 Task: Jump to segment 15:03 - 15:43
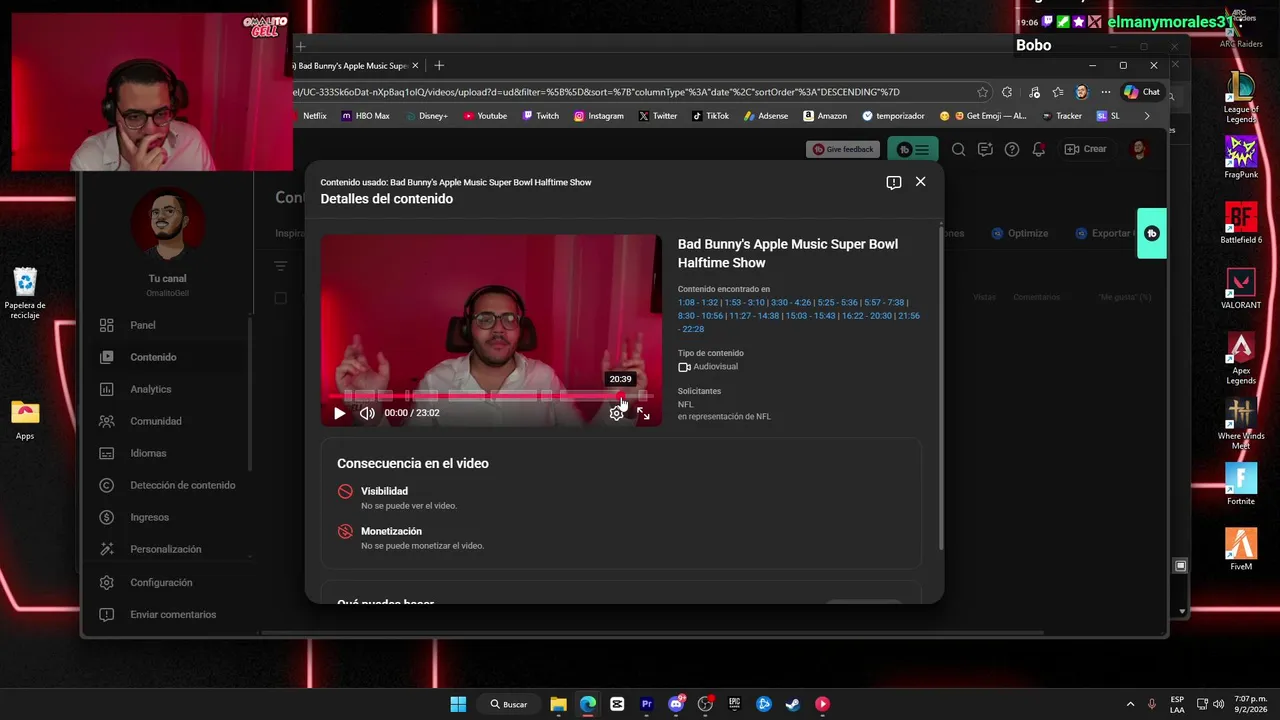(810, 316)
